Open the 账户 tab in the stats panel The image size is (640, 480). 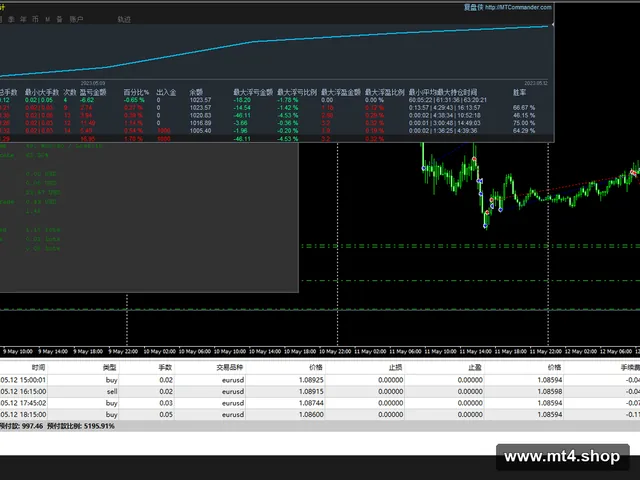pos(76,19)
